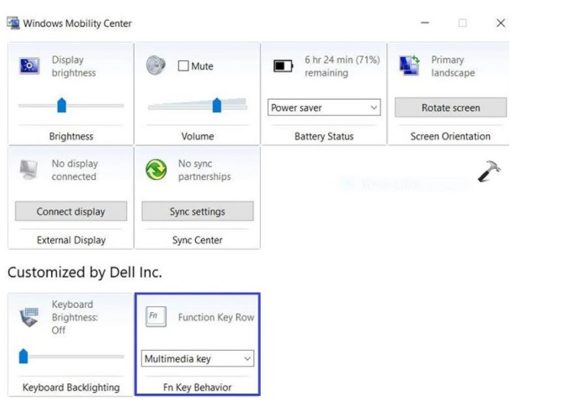This screenshot has width=573, height=400.
Task: Click the "Battery Status" label
Action: pyautogui.click(x=324, y=136)
